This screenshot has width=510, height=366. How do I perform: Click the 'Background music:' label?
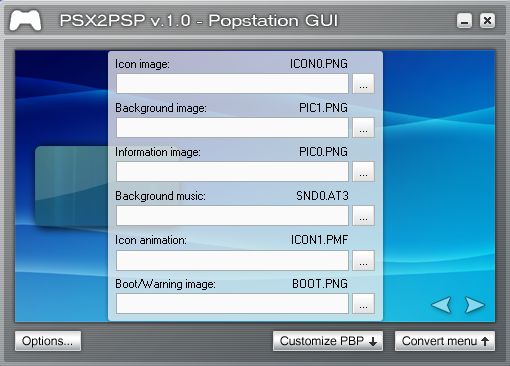click(160, 196)
